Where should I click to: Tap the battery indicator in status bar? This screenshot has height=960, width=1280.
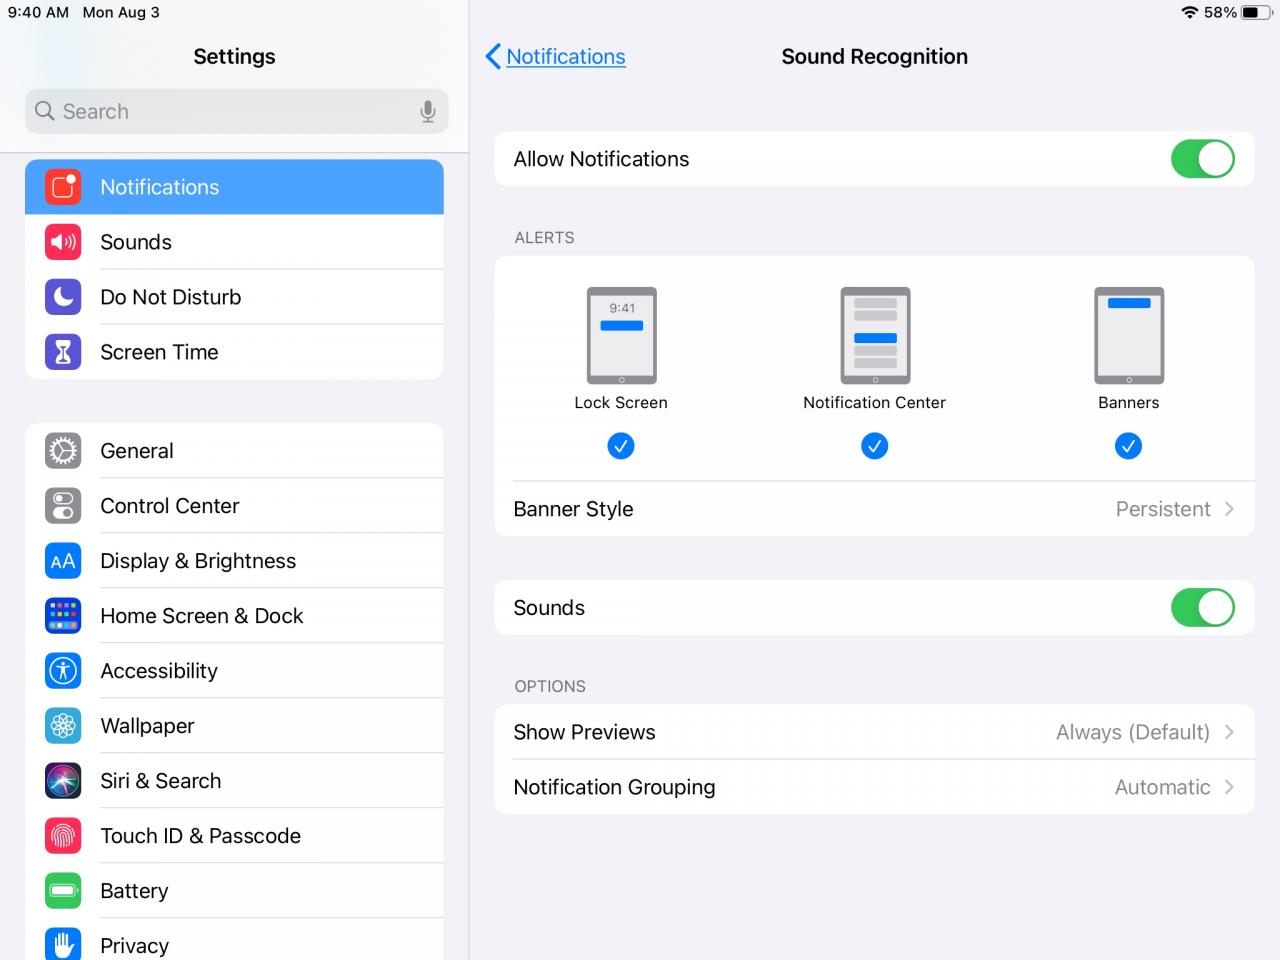coord(1256,12)
